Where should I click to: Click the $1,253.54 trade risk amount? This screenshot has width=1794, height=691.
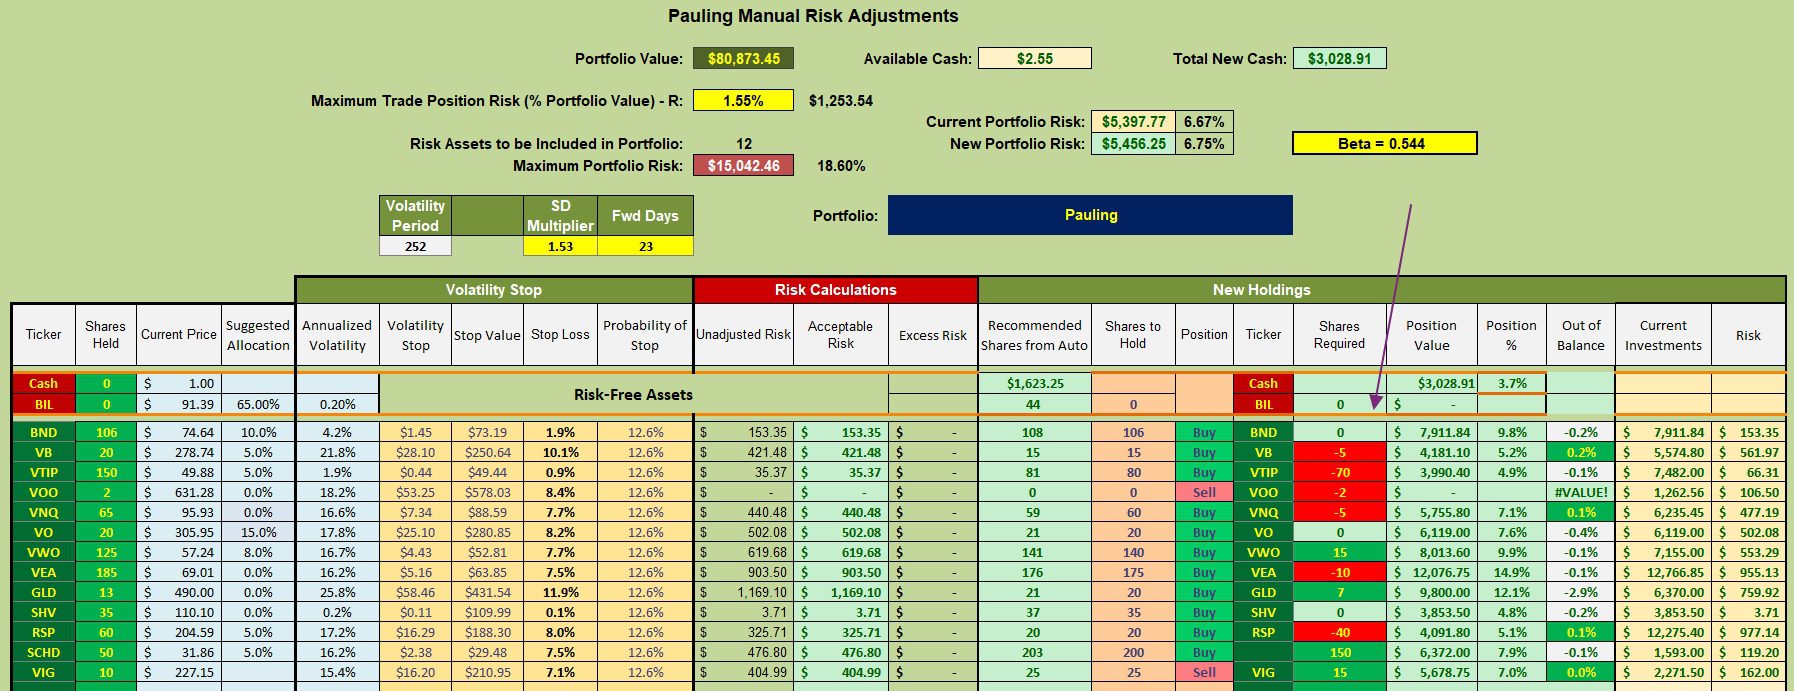coord(841,101)
